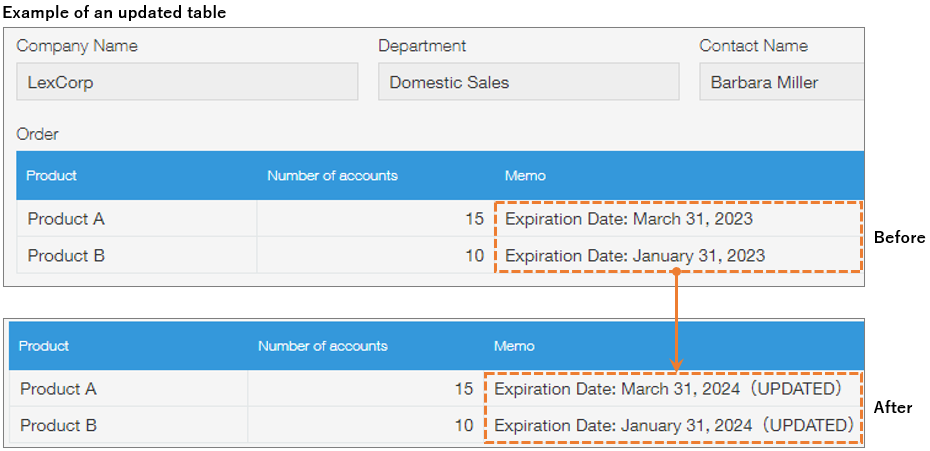Click the account count 15 in After table

[x=463, y=389]
